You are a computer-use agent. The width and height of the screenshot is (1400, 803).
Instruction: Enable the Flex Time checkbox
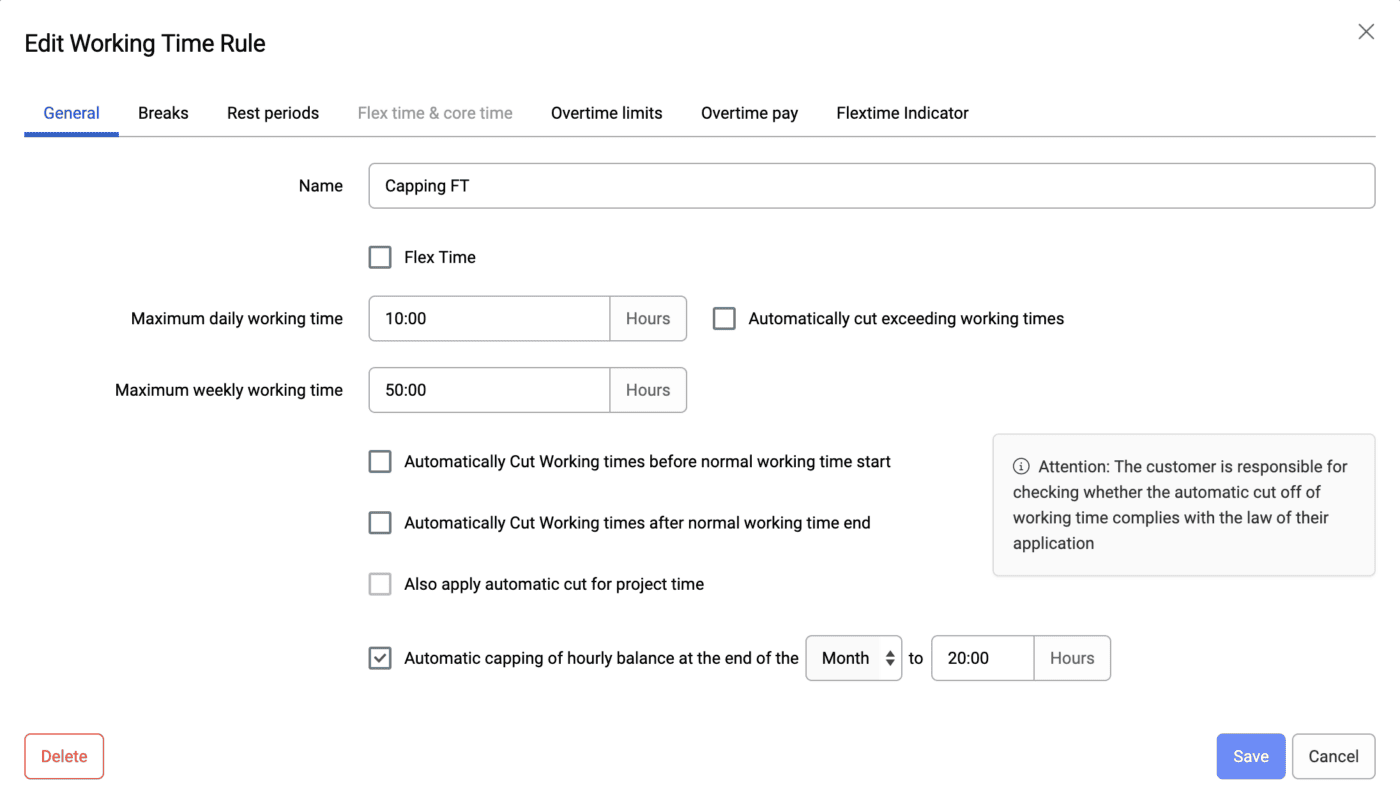tap(380, 257)
